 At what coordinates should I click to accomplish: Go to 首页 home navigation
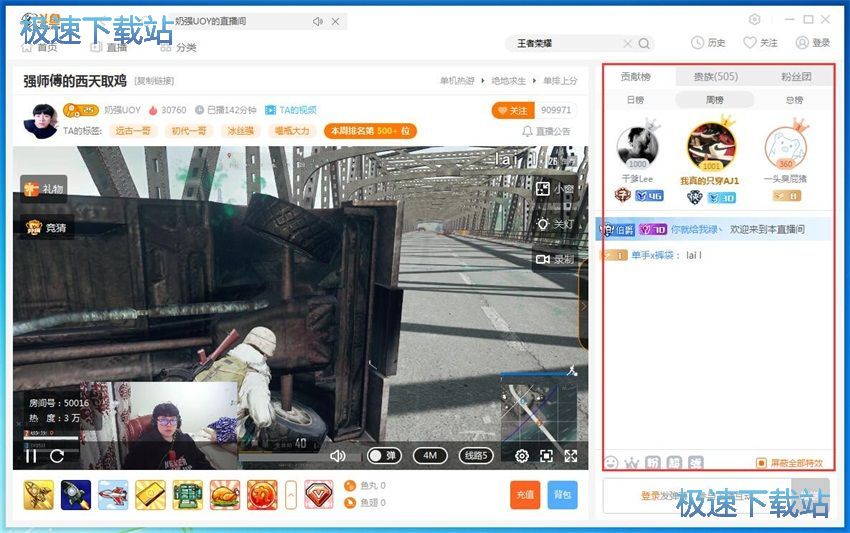coord(39,48)
